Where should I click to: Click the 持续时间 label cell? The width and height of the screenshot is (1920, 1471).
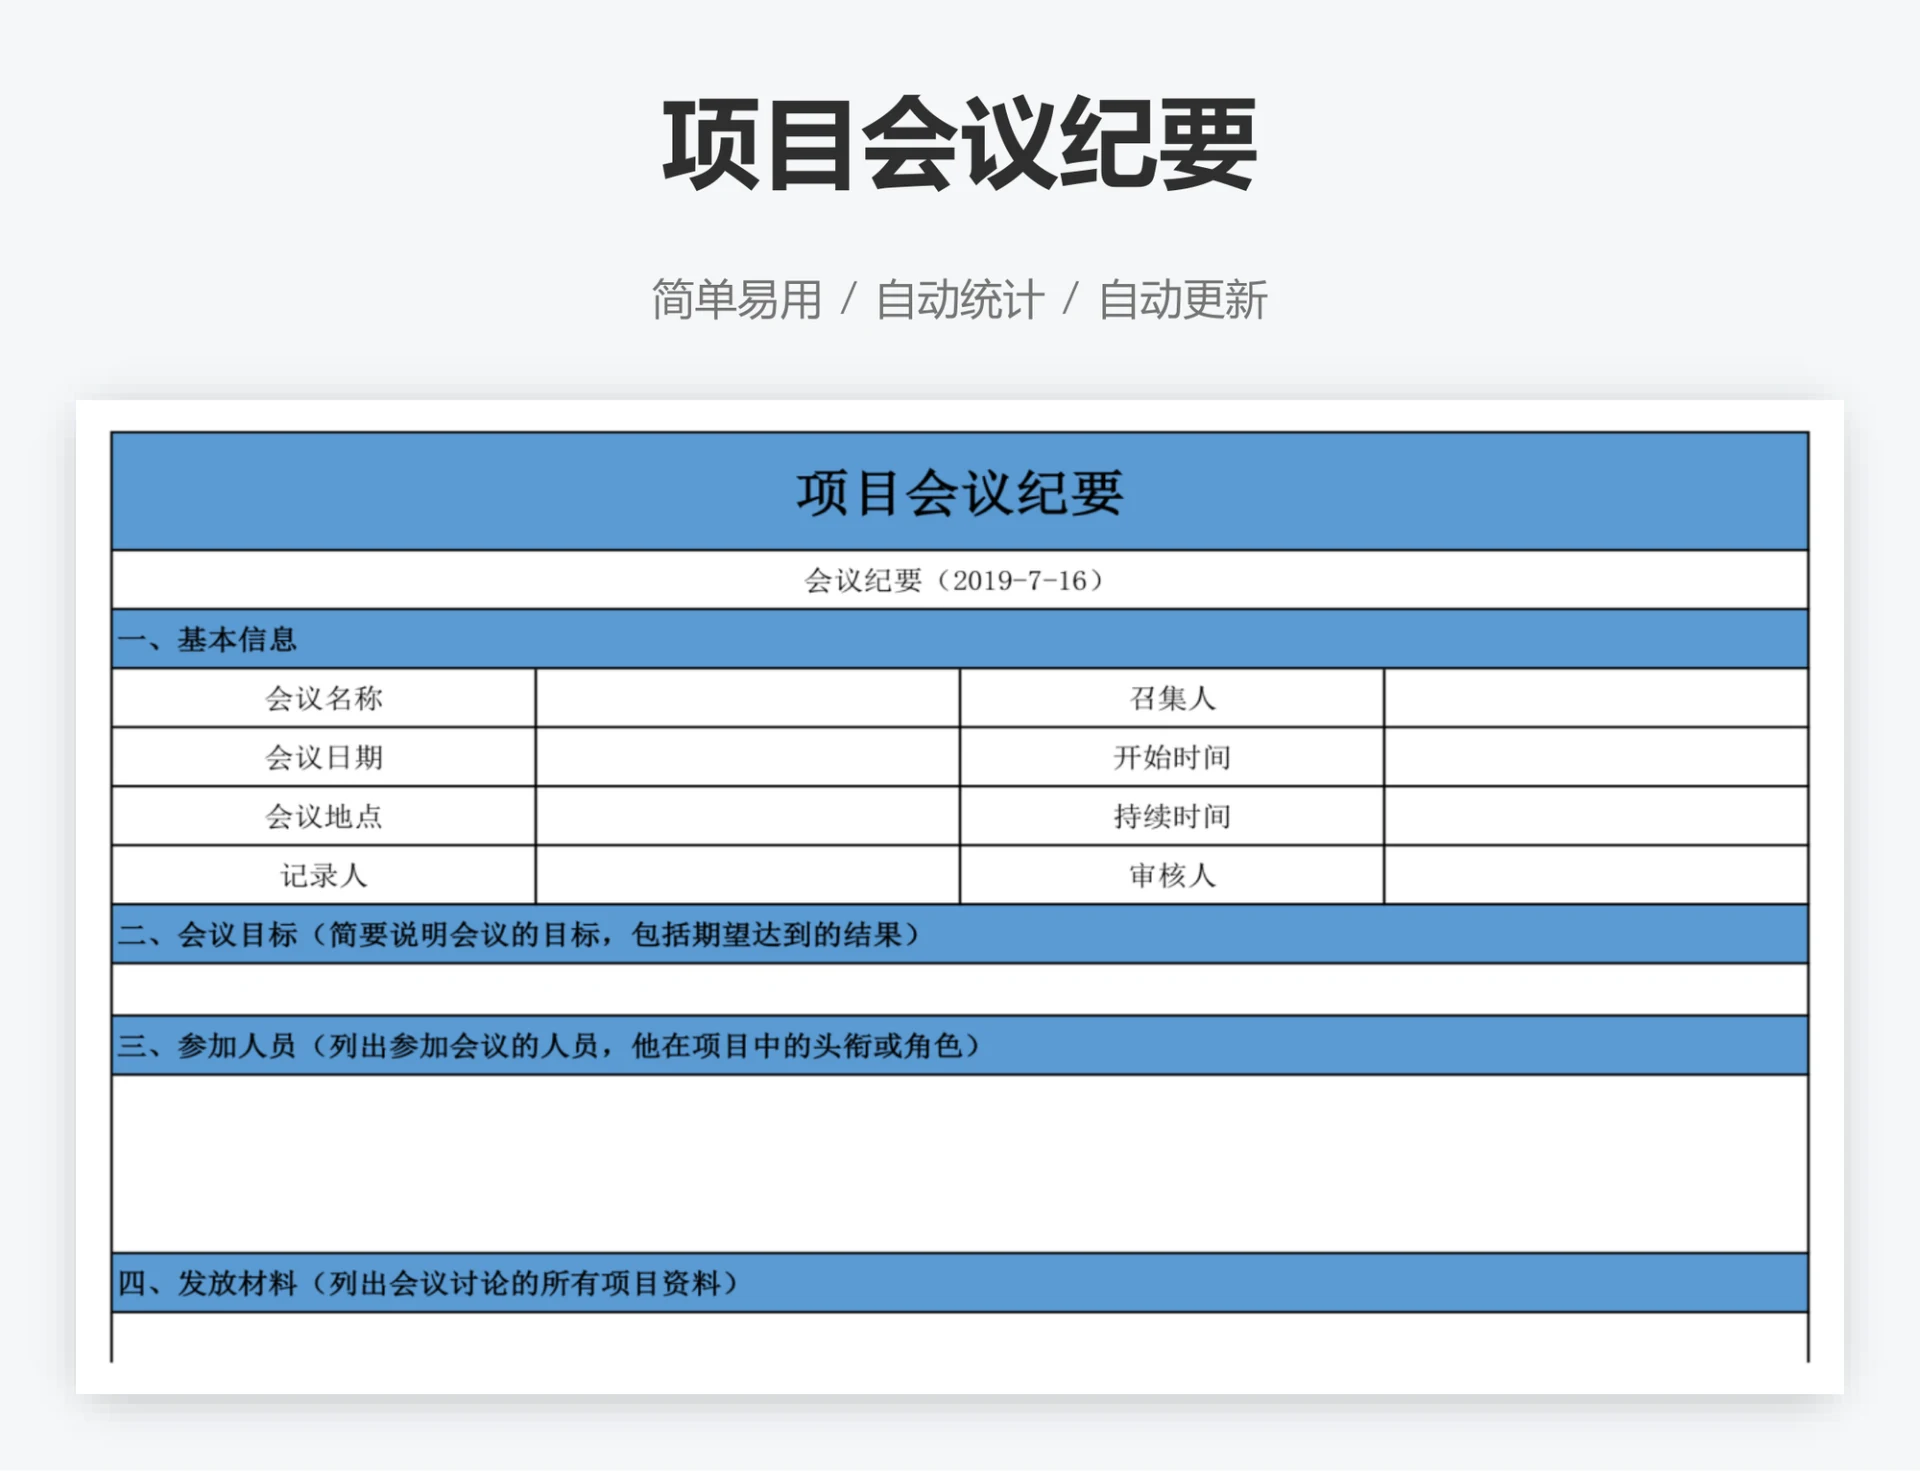coord(1172,816)
